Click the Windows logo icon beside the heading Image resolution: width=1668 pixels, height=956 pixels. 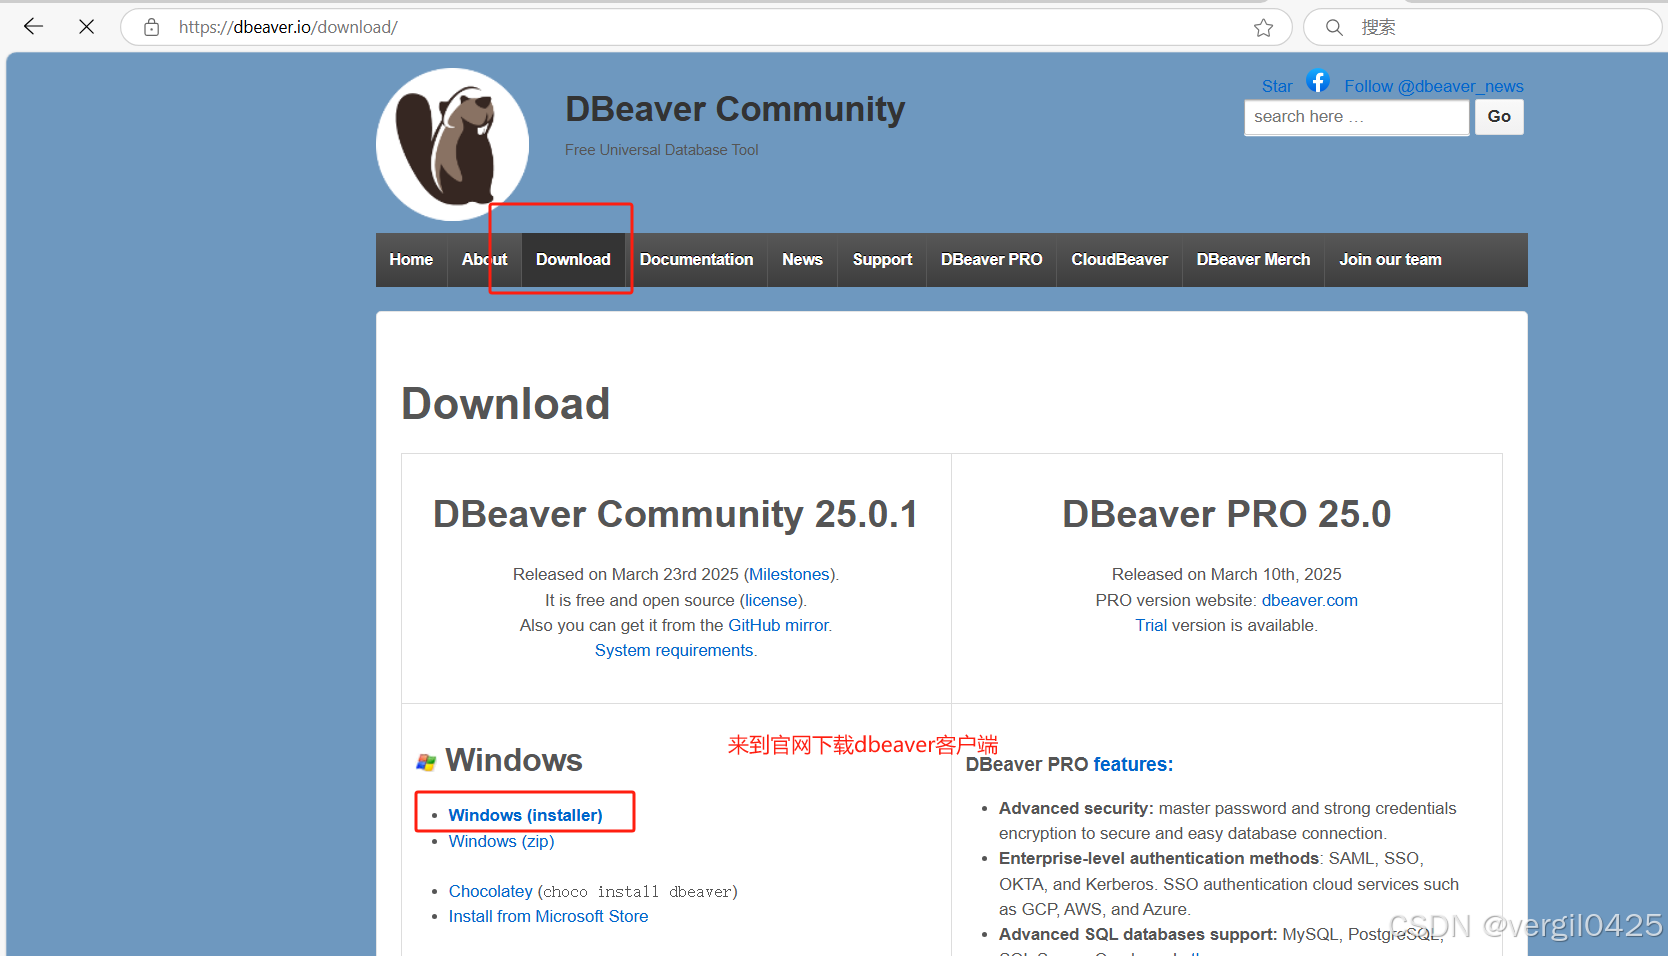(426, 762)
